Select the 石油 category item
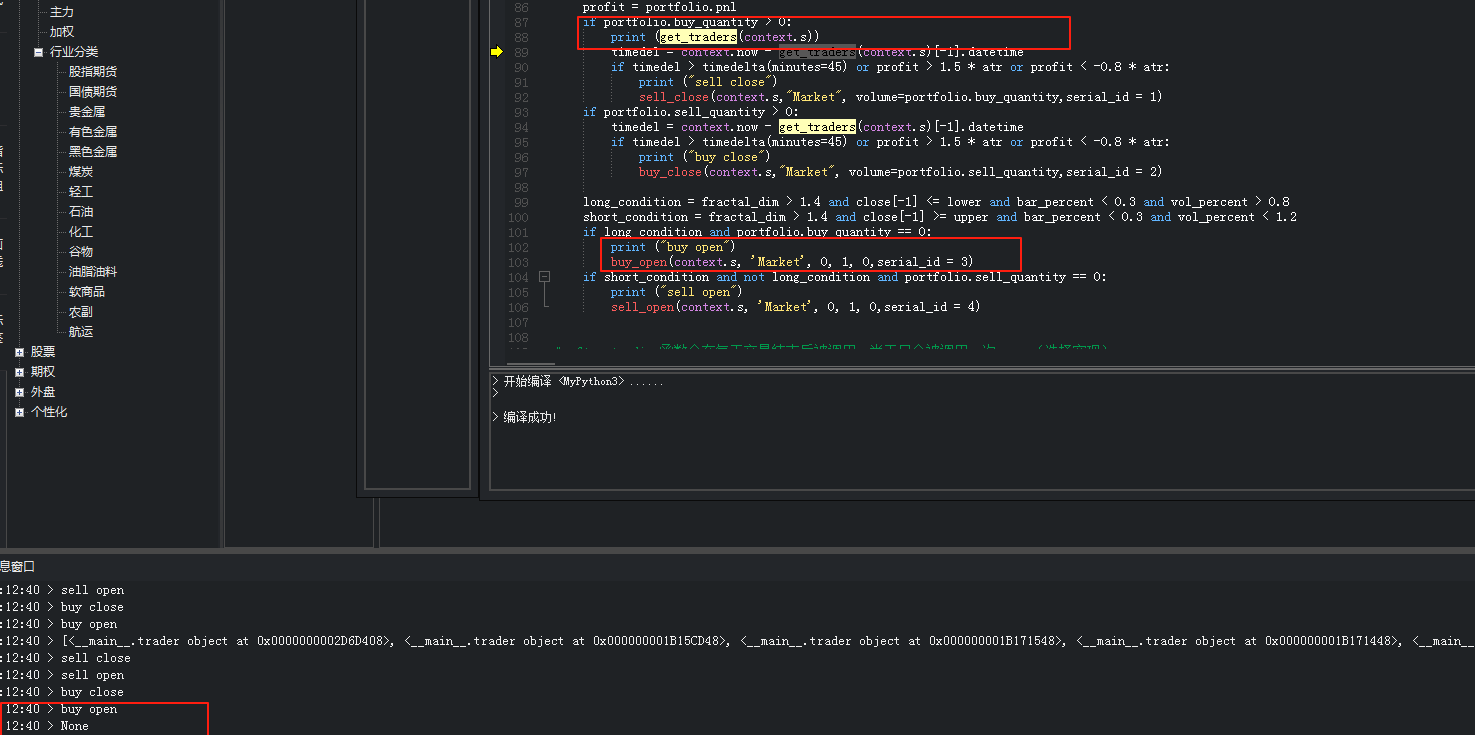 click(x=81, y=212)
